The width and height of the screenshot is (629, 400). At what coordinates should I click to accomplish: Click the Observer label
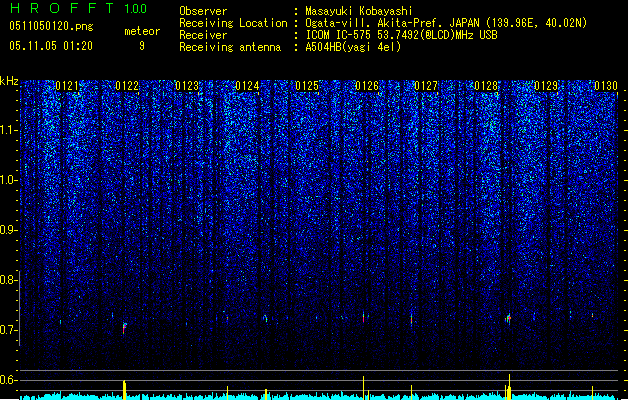click(x=203, y=11)
